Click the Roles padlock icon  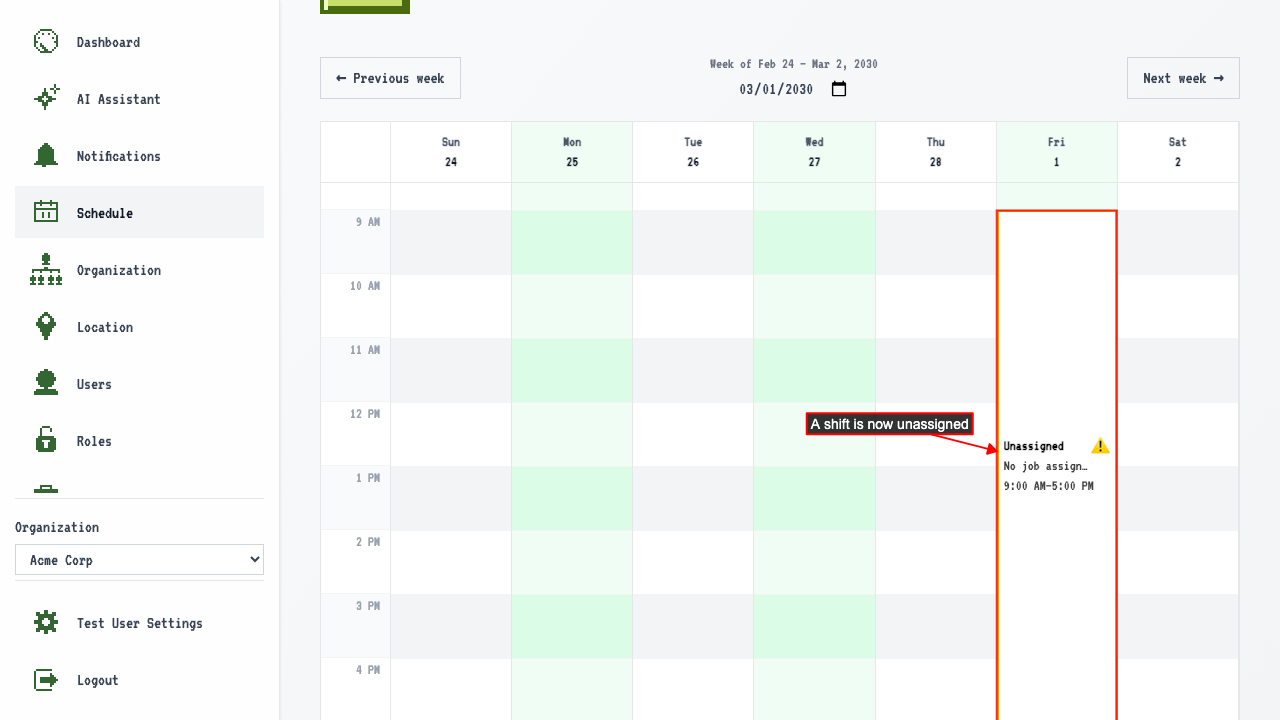click(x=46, y=441)
